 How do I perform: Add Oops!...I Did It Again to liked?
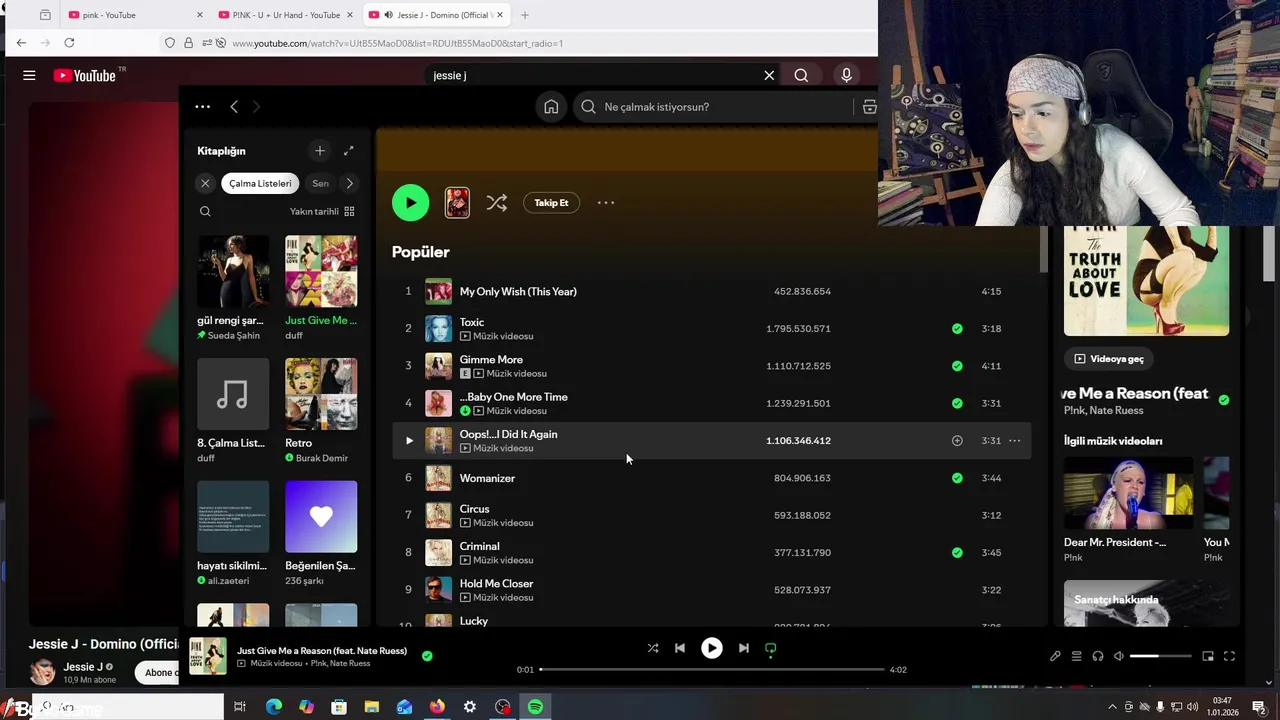point(957,441)
